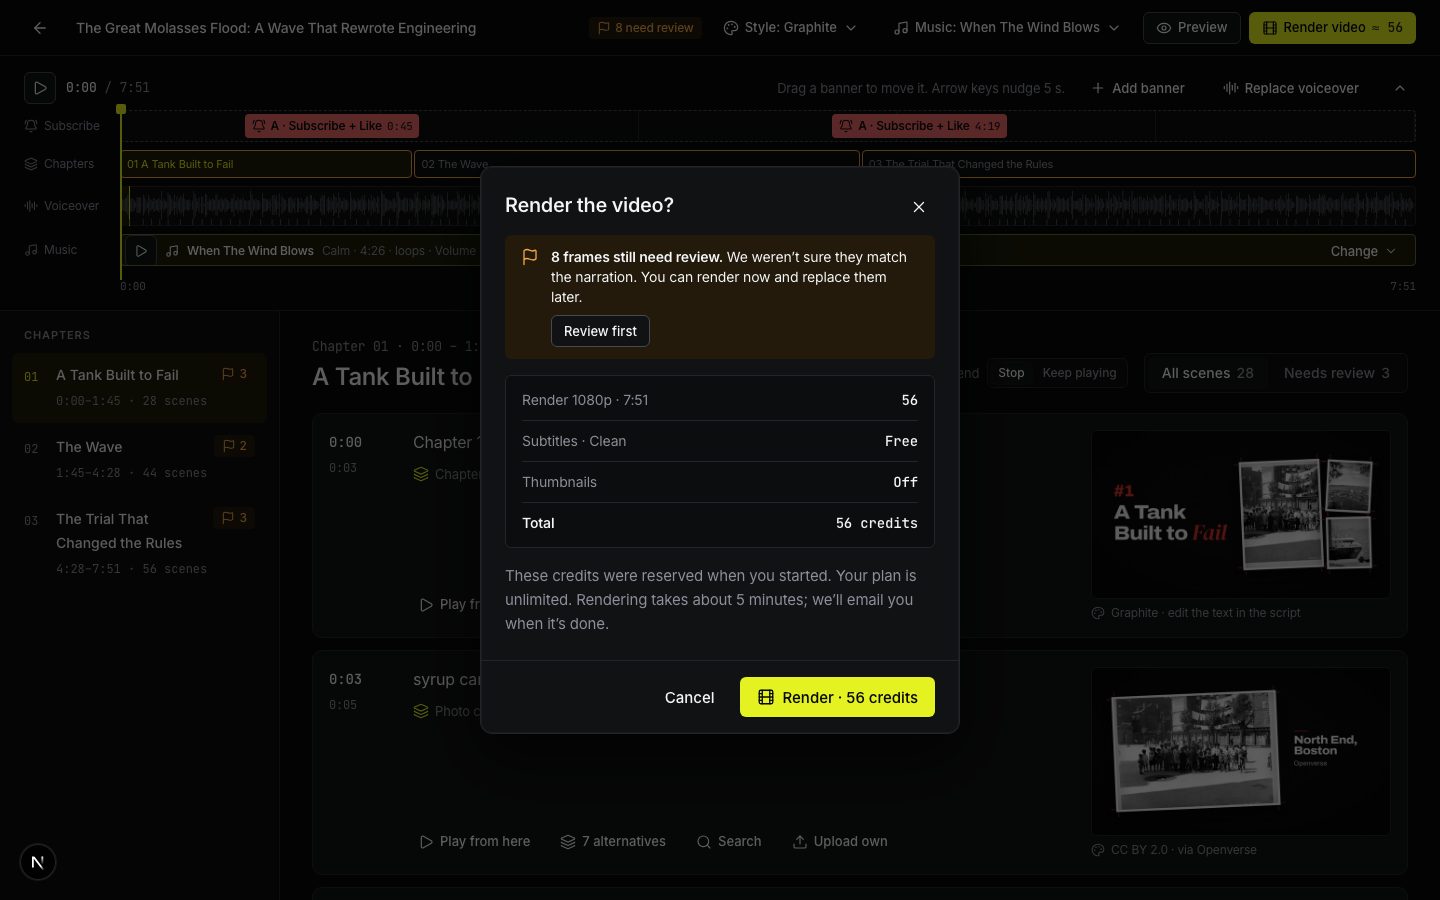The height and width of the screenshot is (900, 1440).
Task: Click the Voiceover track label
Action: coord(62,206)
